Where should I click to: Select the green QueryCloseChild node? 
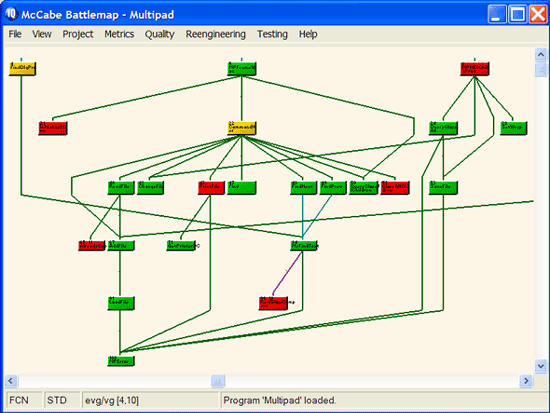443,128
